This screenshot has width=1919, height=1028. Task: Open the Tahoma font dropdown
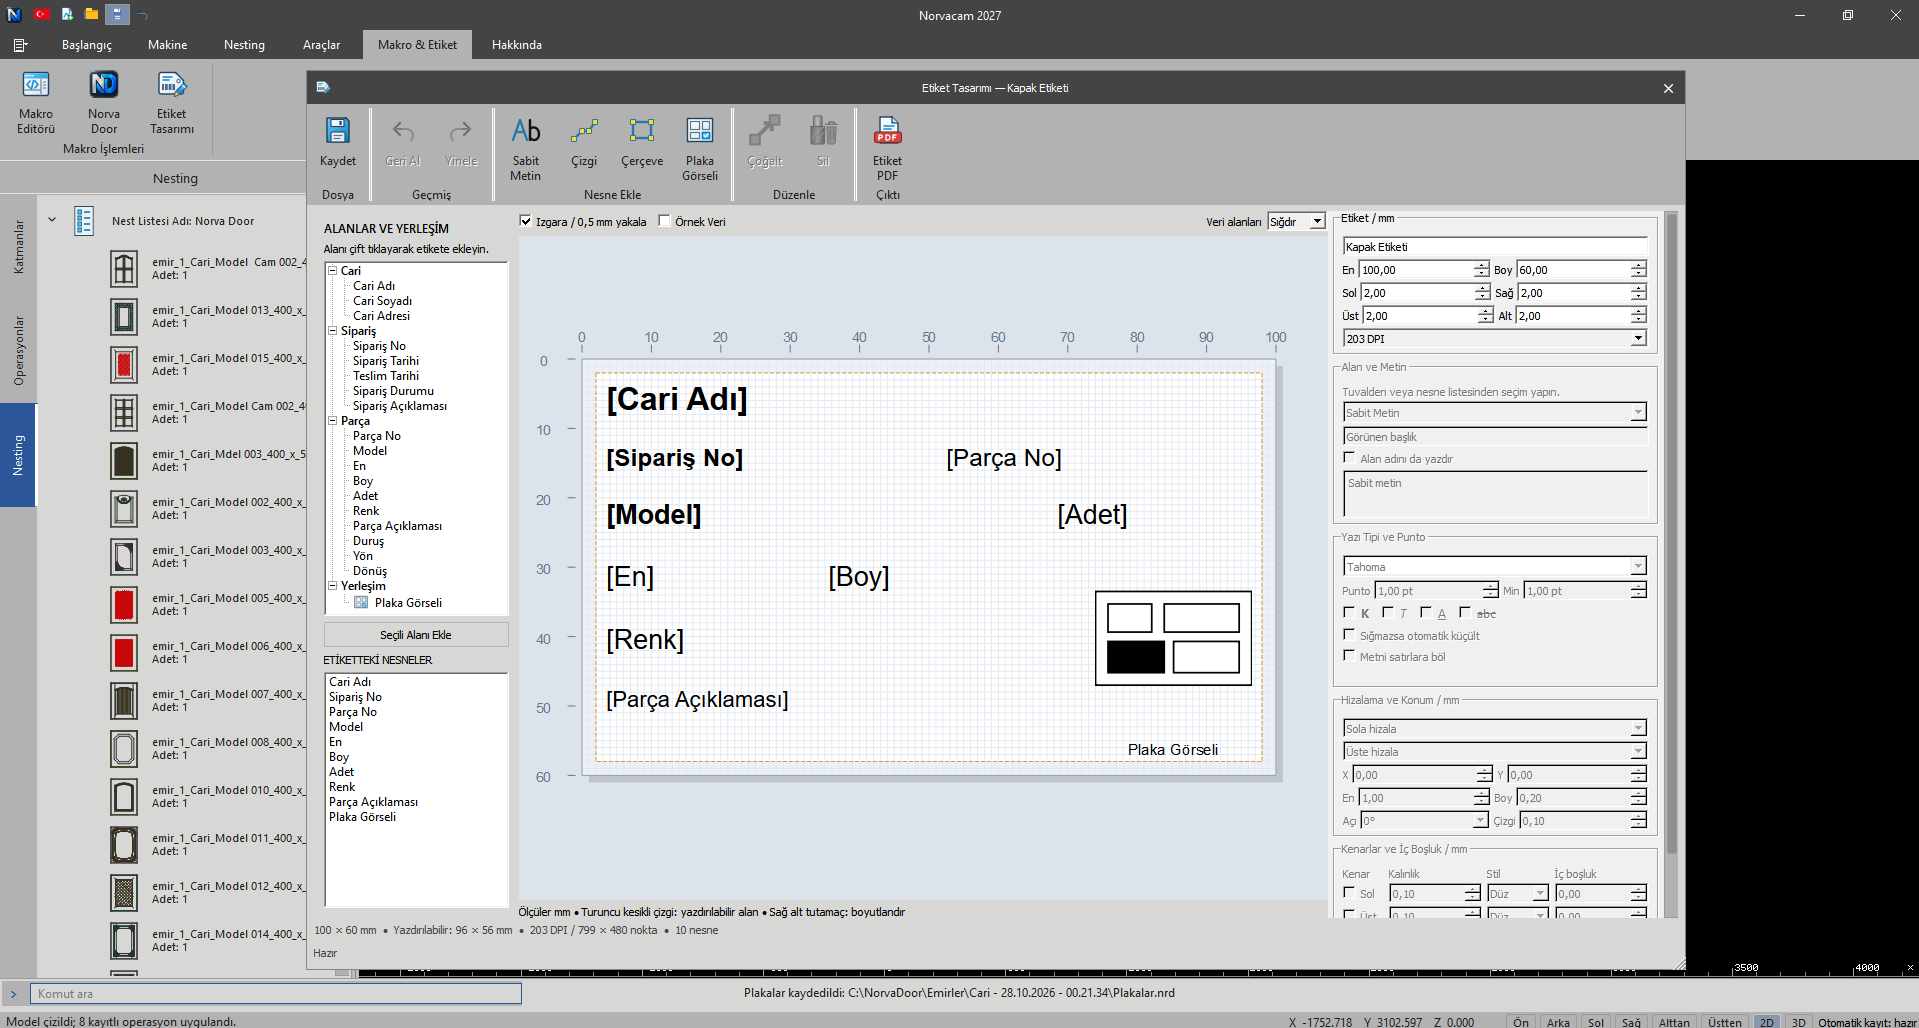coord(1495,567)
